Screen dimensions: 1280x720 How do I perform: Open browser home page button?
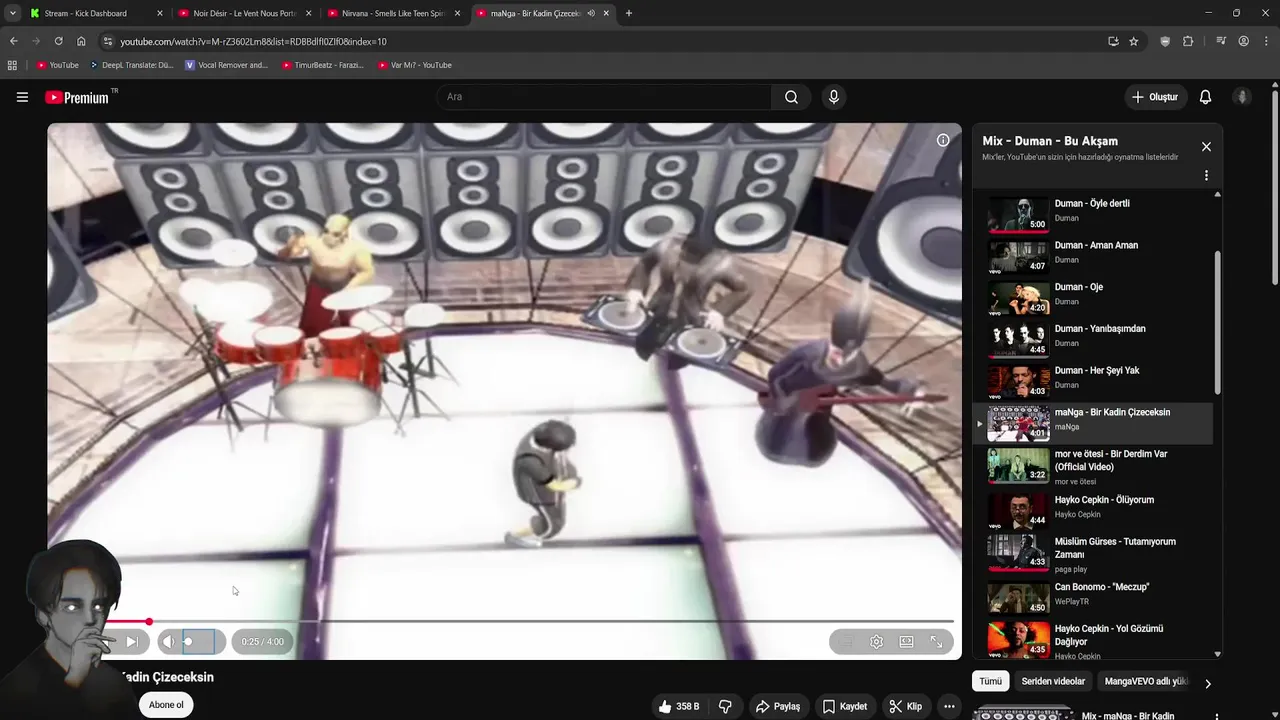click(81, 41)
